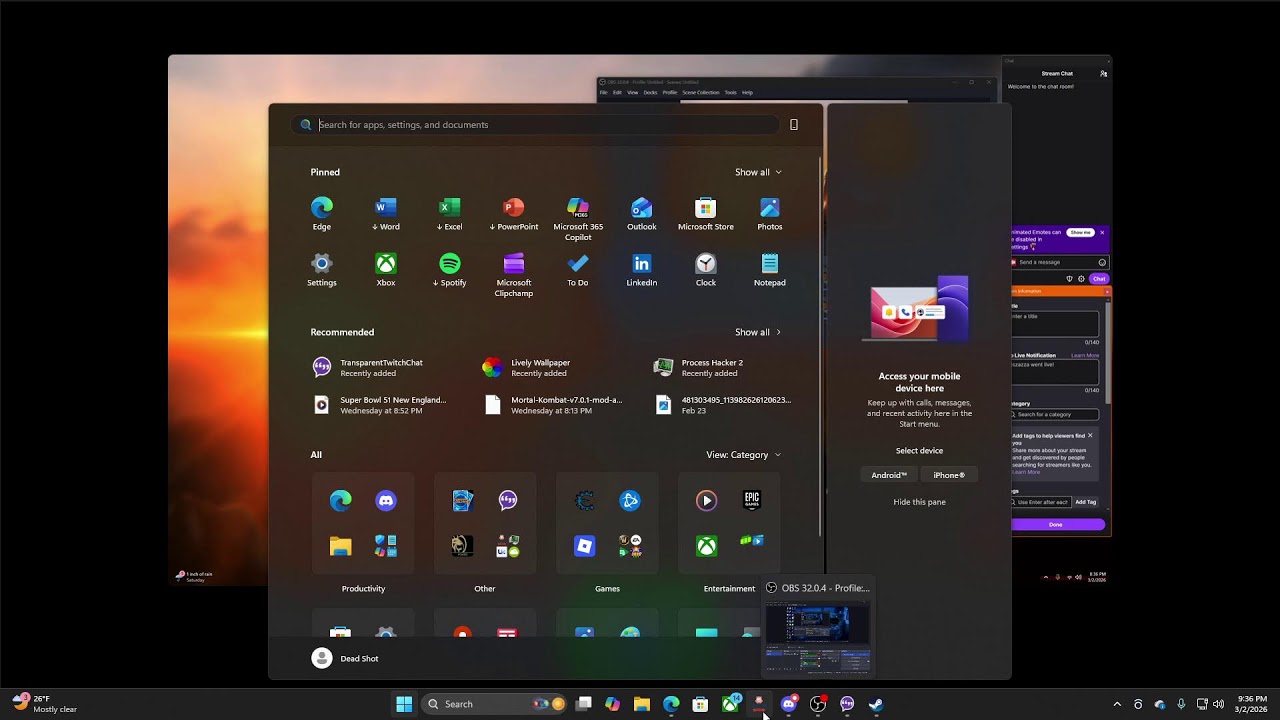The height and width of the screenshot is (720, 1280).
Task: Open the volume control in system tray
Action: pos(1218,704)
